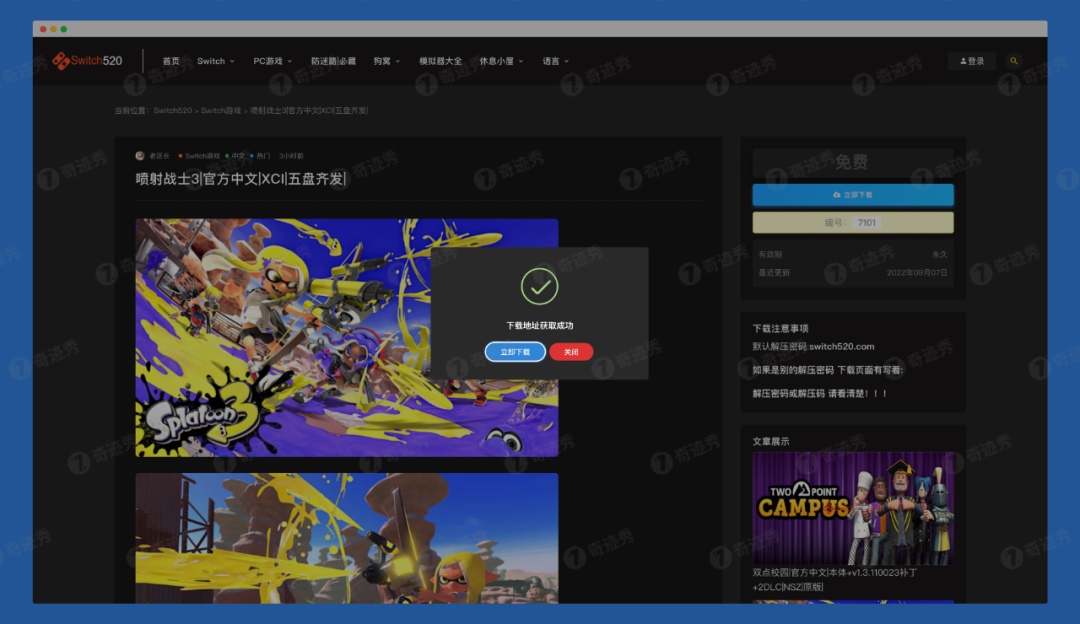Click the 下载注意事项 heading
The image size is (1080, 624).
click(780, 329)
